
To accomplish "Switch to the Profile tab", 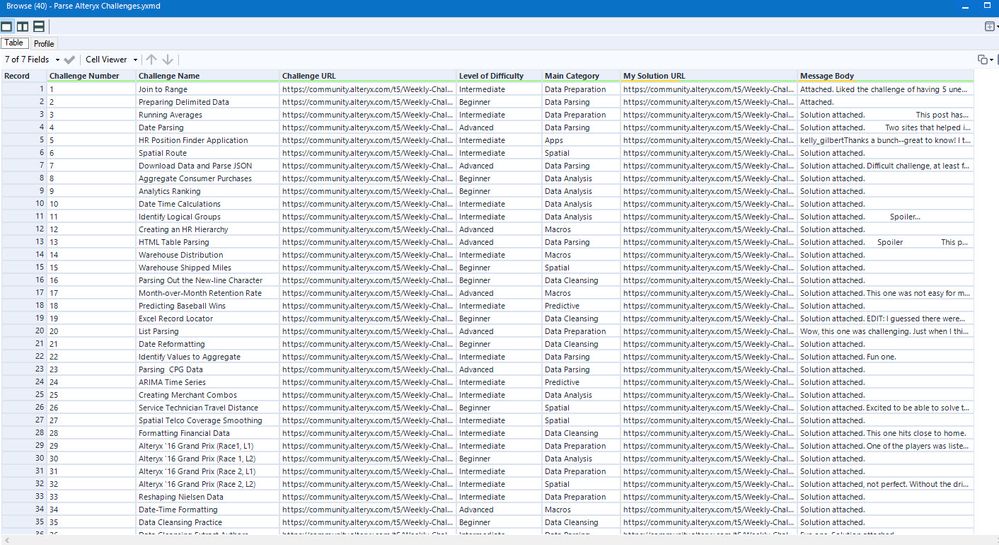I will point(44,43).
